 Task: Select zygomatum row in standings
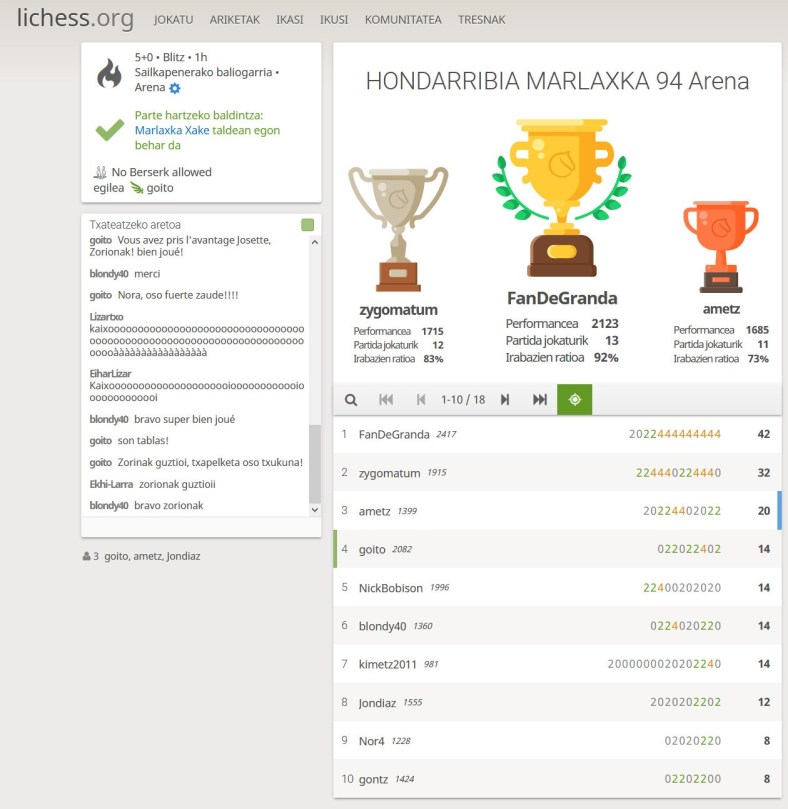click(557, 473)
